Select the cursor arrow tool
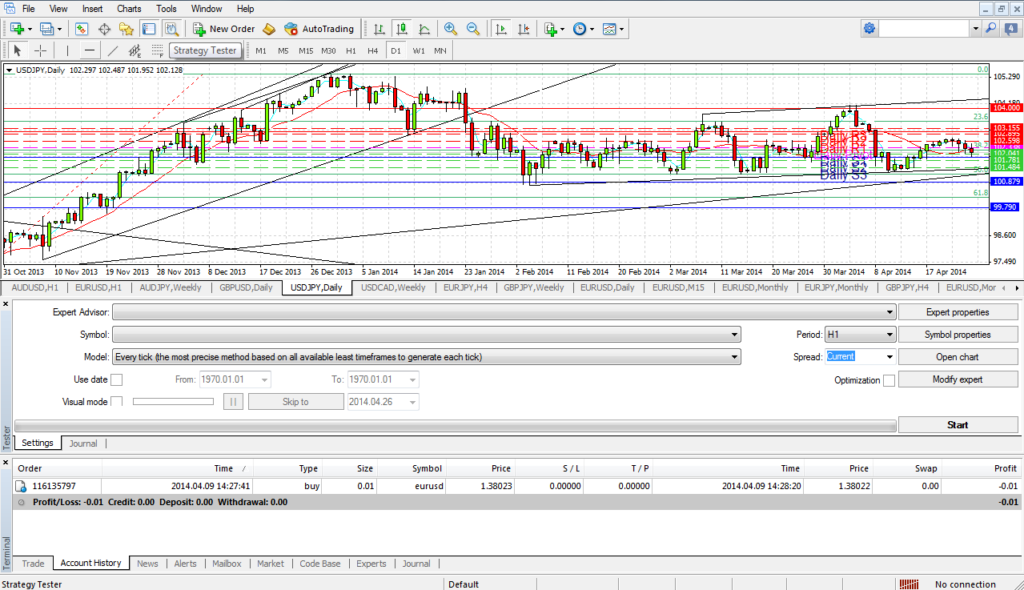This screenshot has height=590, width=1024. (18, 50)
